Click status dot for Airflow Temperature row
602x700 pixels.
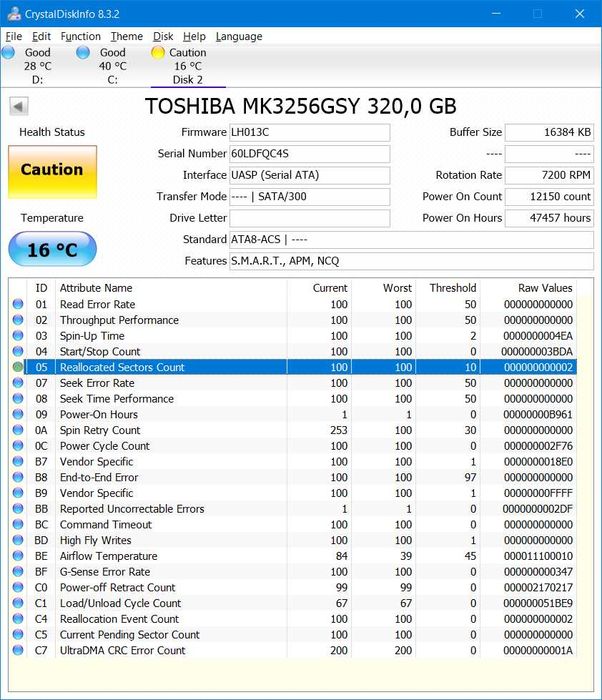coord(18,556)
